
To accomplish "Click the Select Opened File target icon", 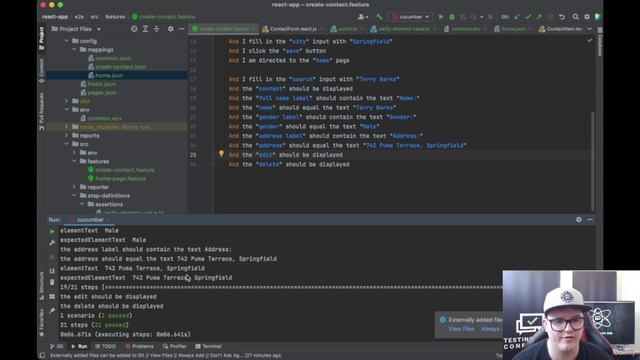I will pyautogui.click(x=134, y=29).
